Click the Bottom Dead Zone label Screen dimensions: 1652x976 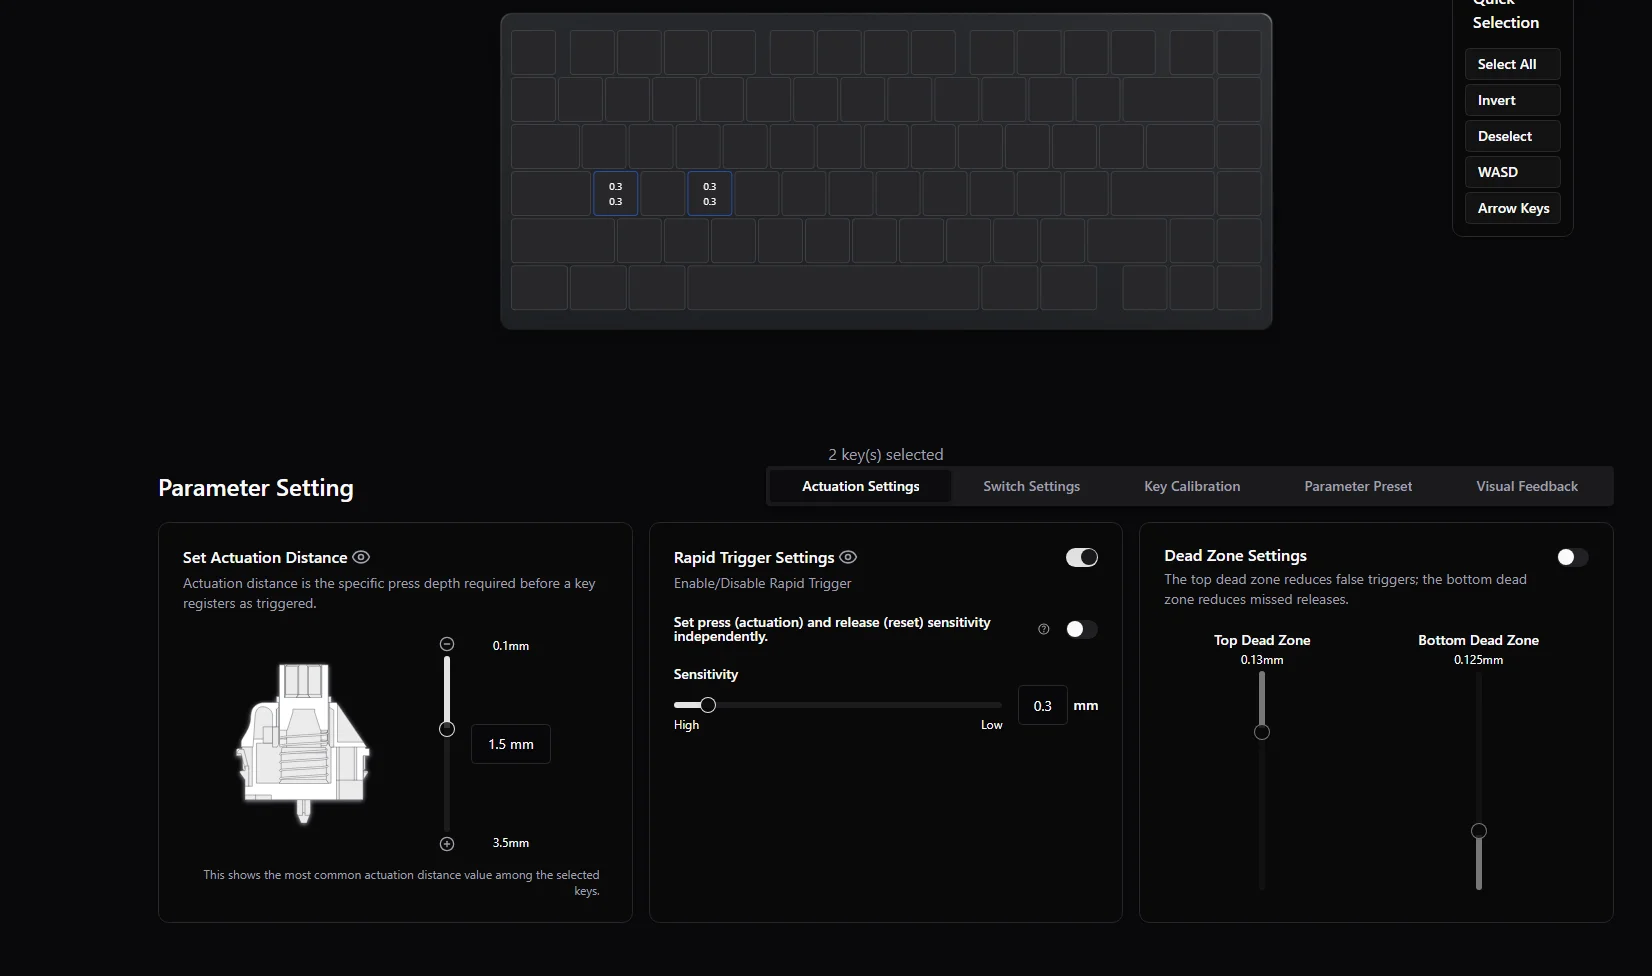pos(1479,640)
